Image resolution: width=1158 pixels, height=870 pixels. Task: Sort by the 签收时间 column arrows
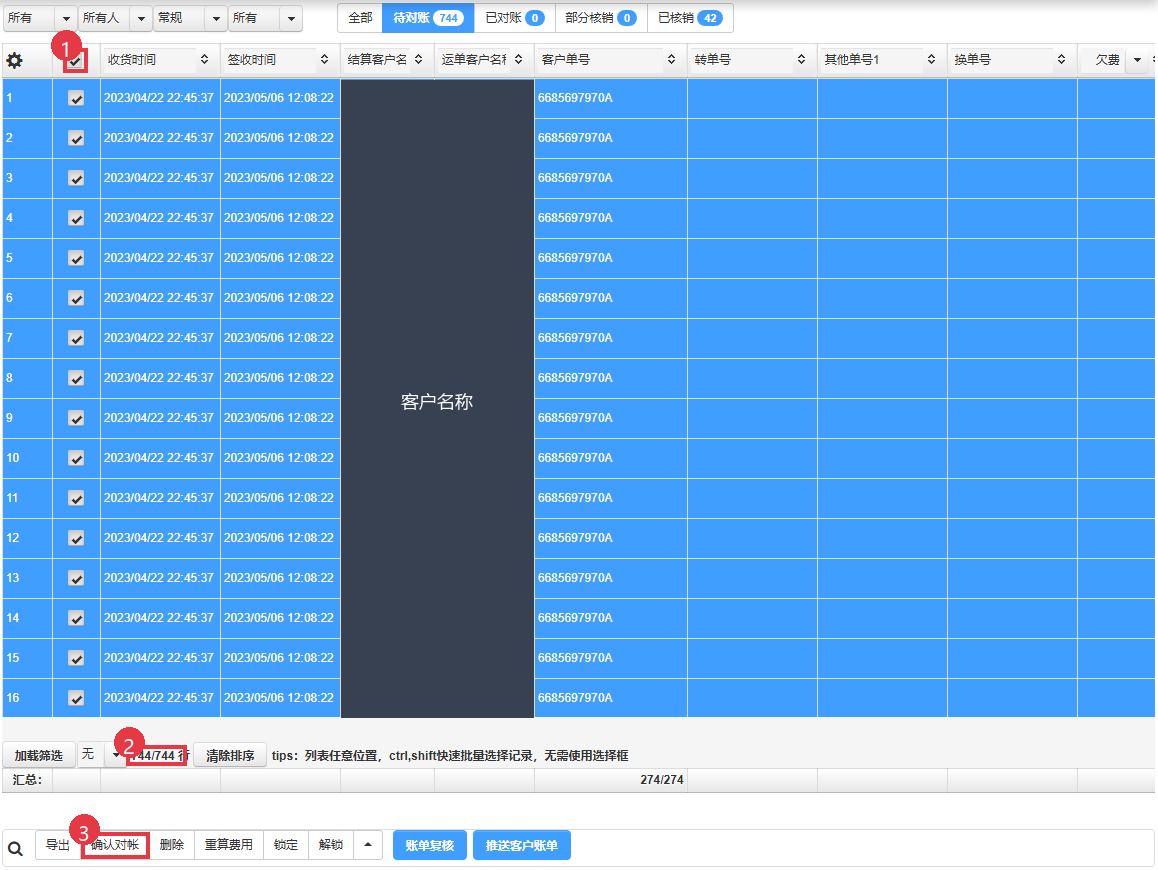click(324, 60)
